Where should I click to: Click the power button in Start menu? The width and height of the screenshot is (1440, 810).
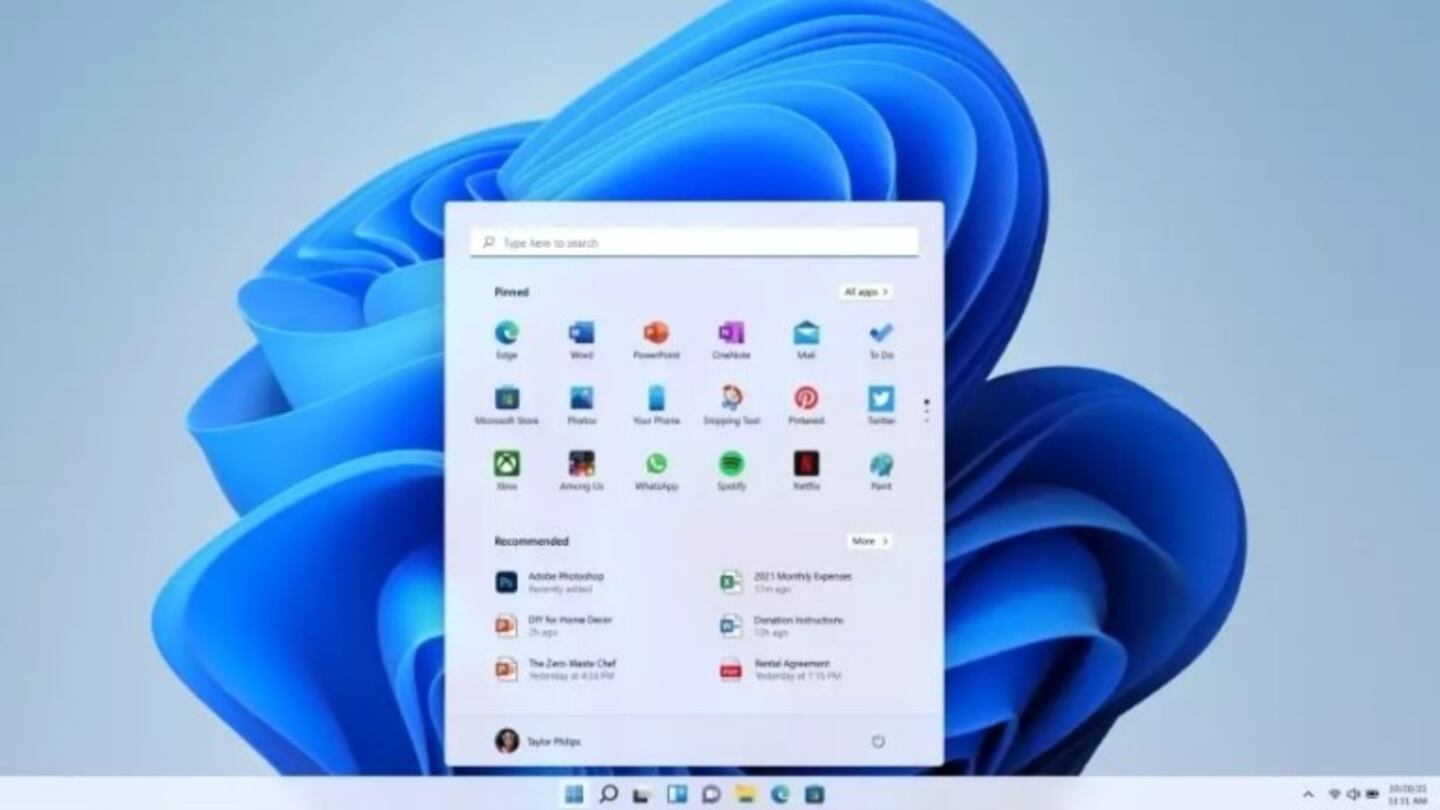click(878, 741)
